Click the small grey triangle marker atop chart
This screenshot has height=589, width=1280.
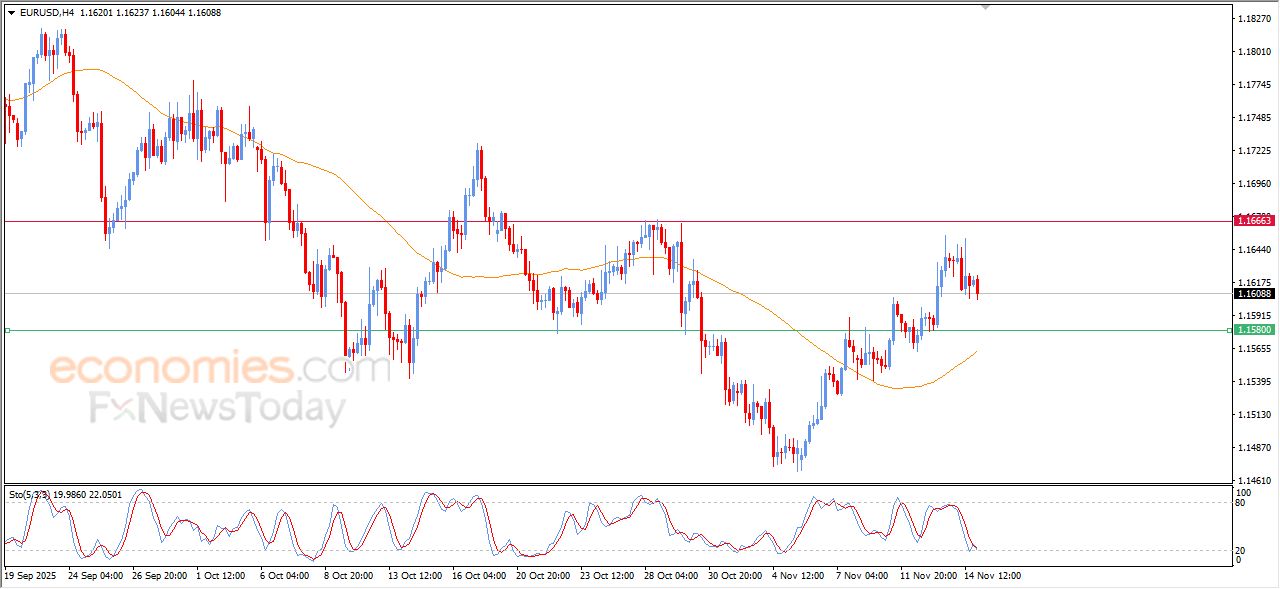tap(985, 7)
